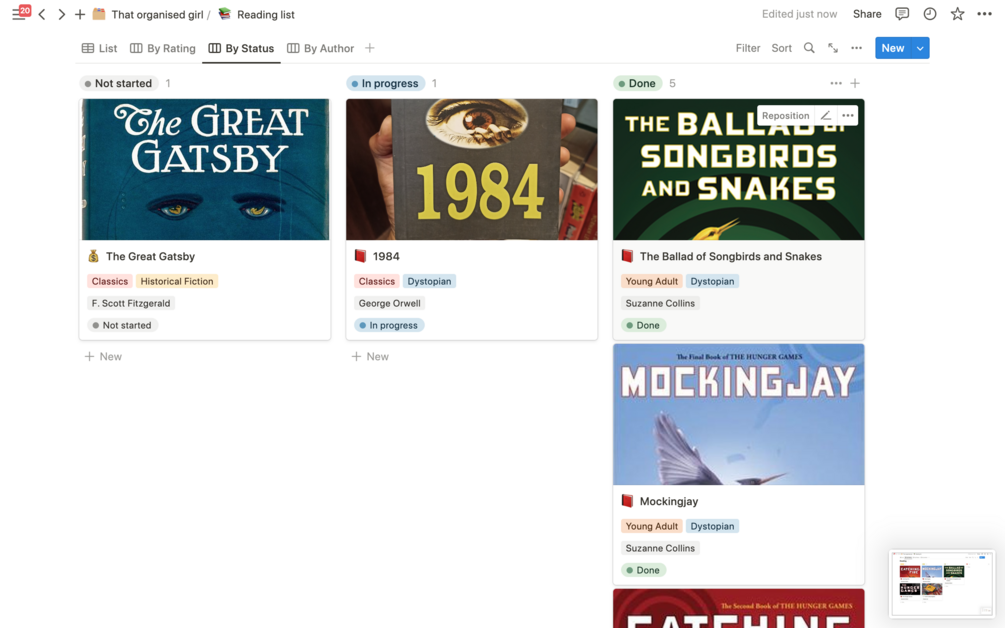The image size is (1005, 628).
Task: Click money bag icon on Gatsby card
Action: pyautogui.click(x=94, y=256)
